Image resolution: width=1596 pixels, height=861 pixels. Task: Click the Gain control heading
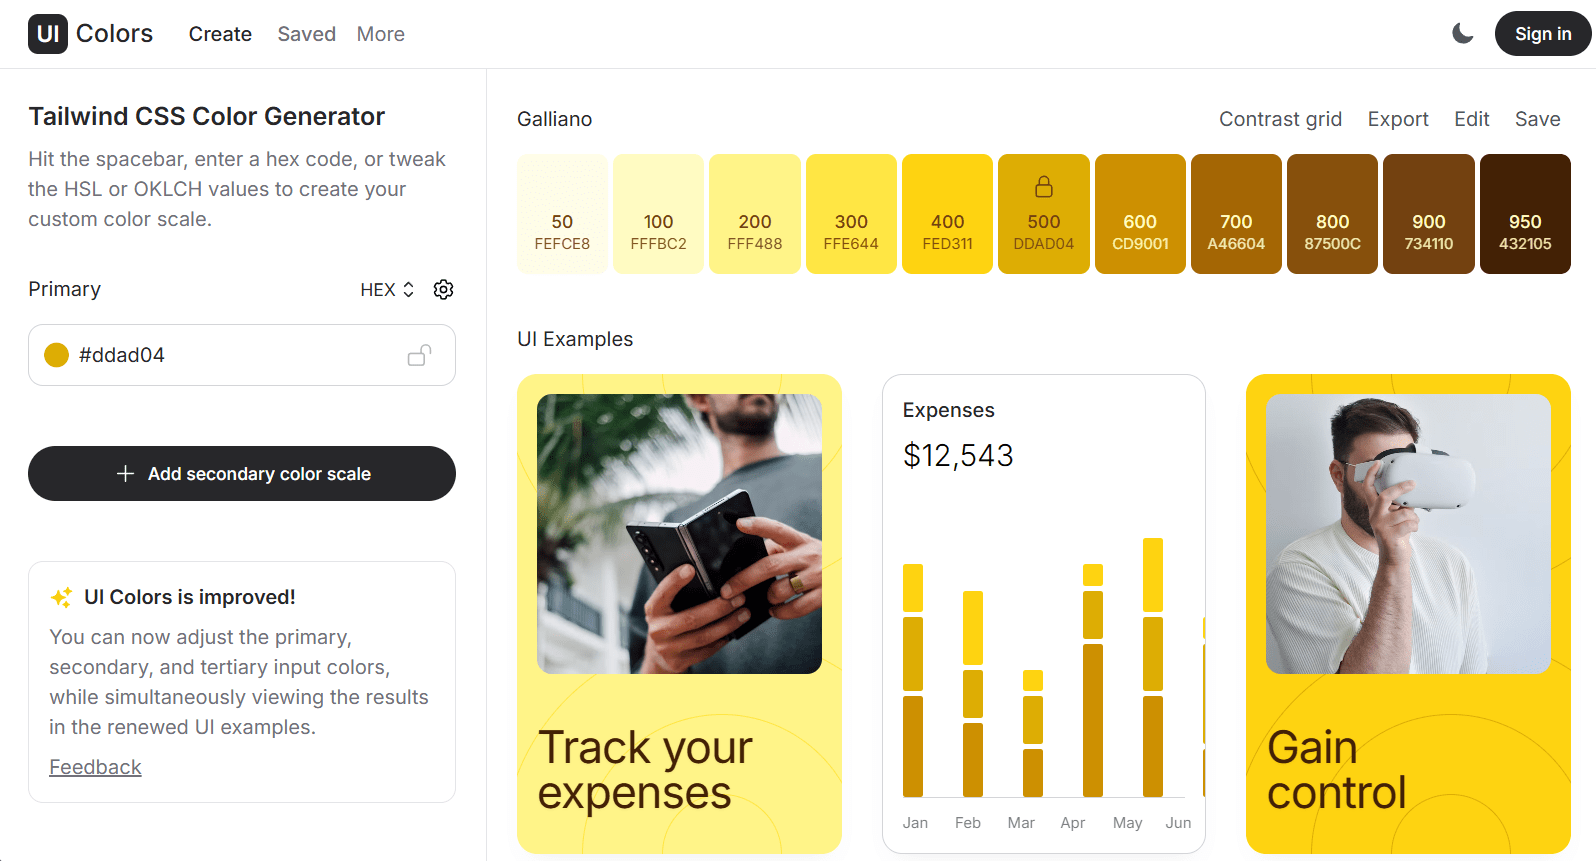[1337, 770]
